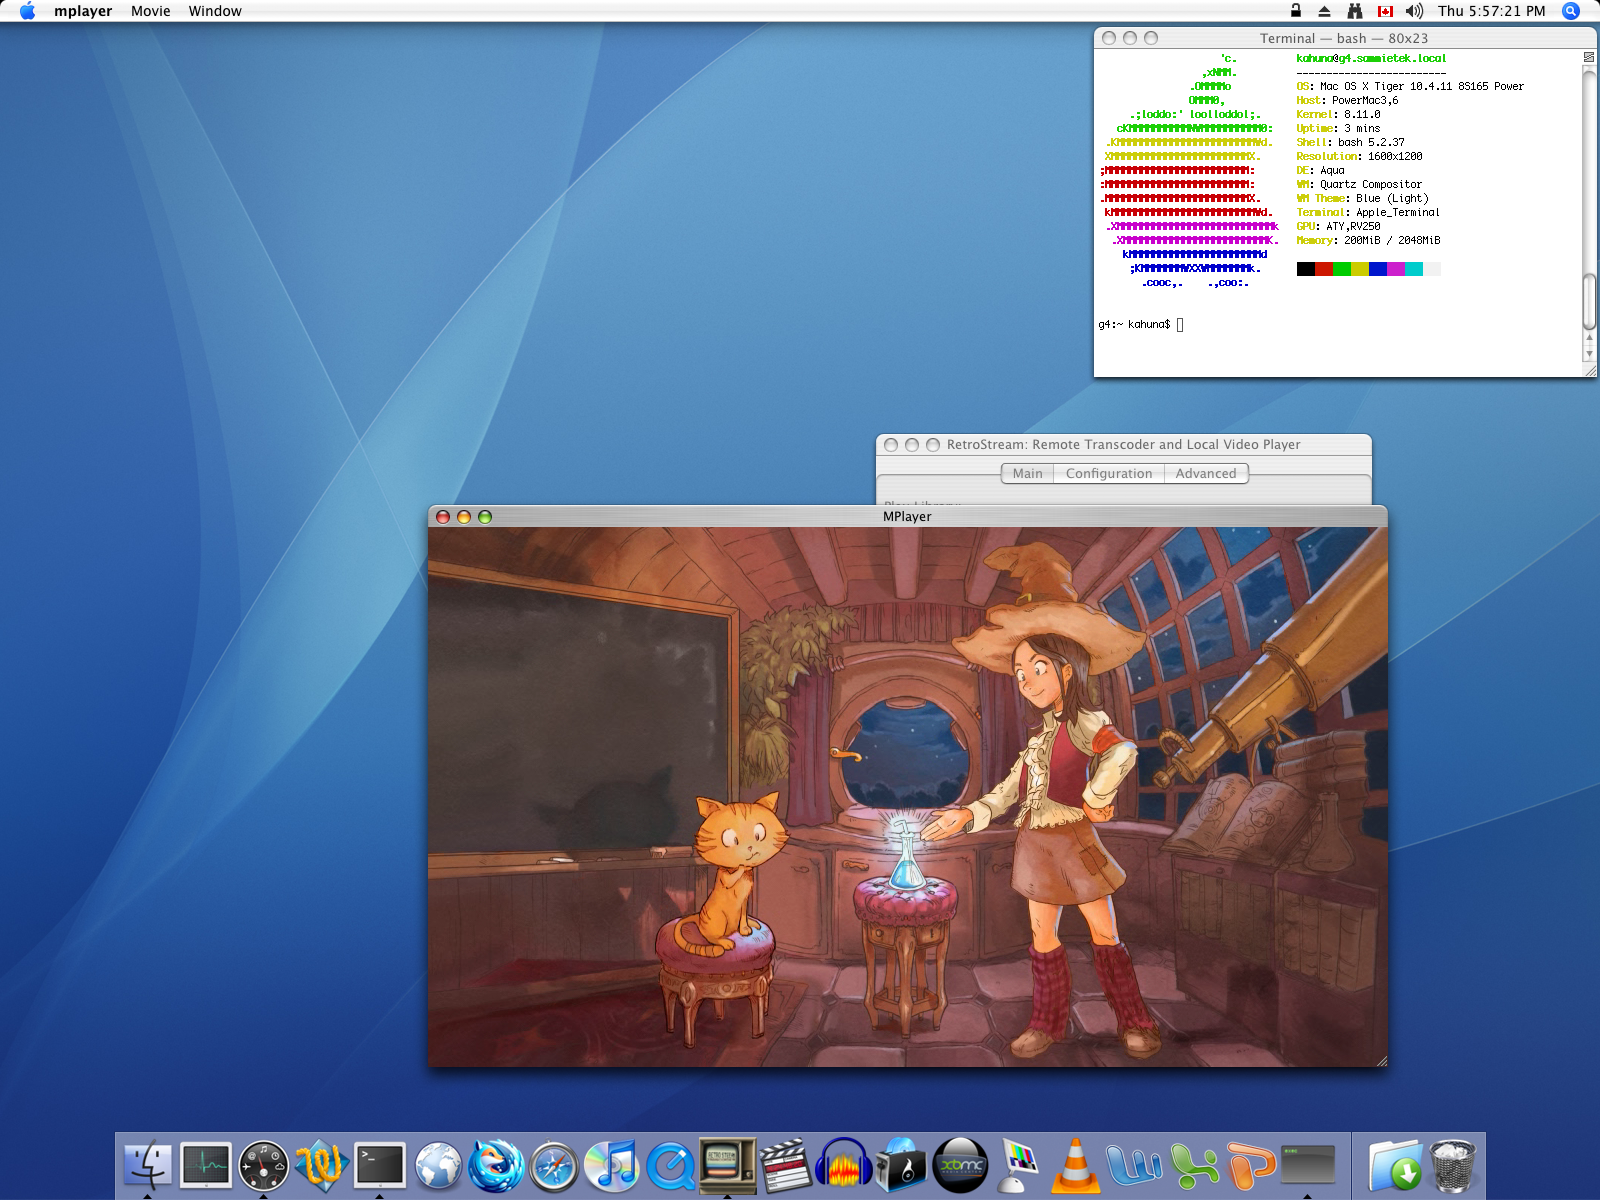Viewport: 1600px width, 1200px height.
Task: Click the Terminal window title bar
Action: [x=1345, y=38]
